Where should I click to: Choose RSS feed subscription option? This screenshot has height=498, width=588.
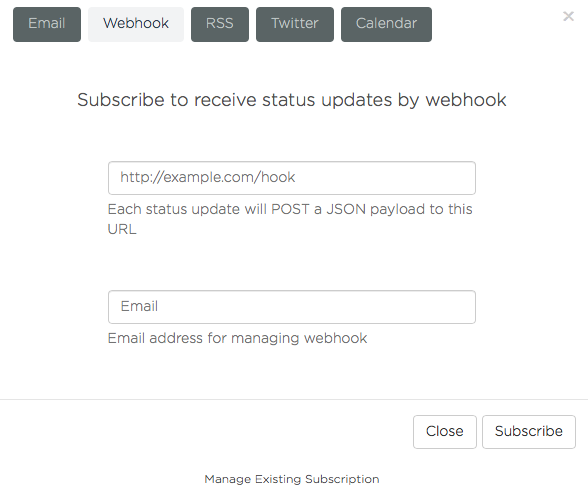[x=220, y=24]
